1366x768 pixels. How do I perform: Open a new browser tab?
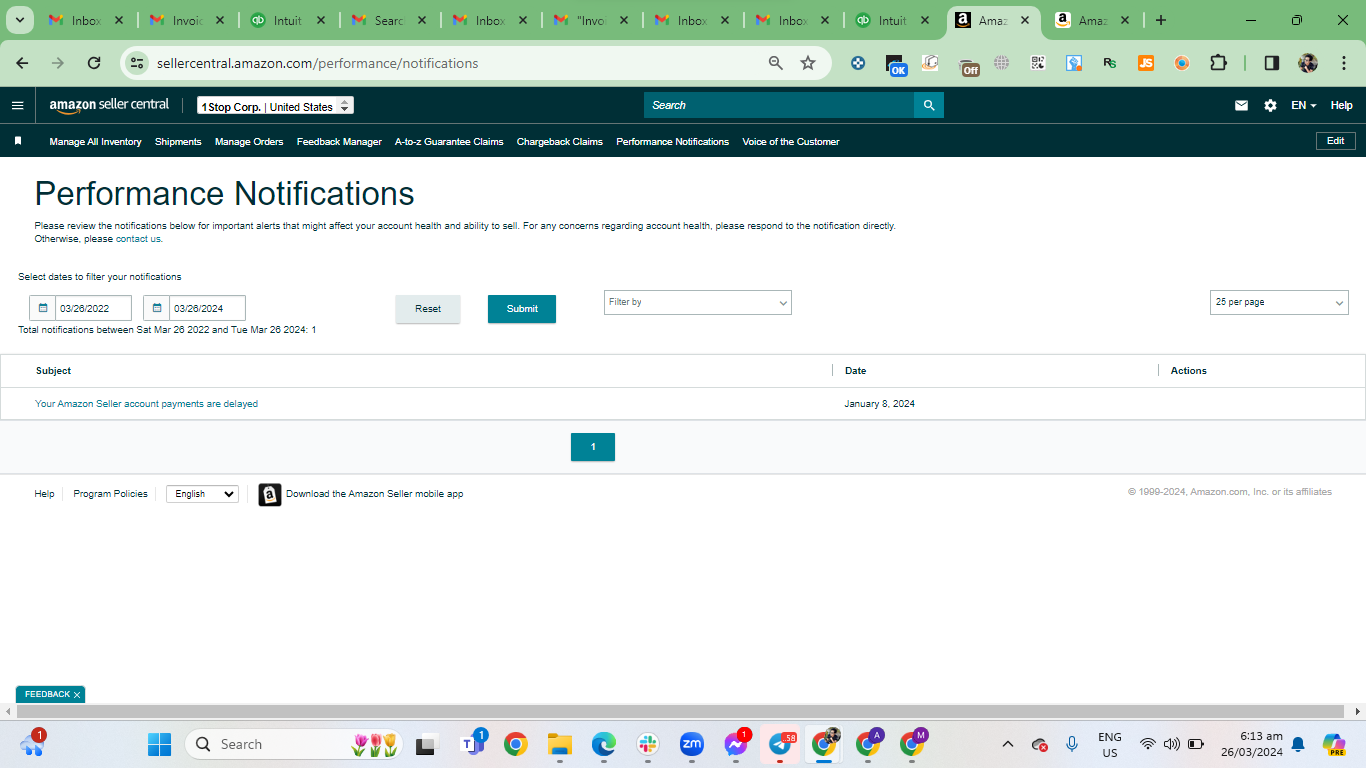pyautogui.click(x=1160, y=20)
